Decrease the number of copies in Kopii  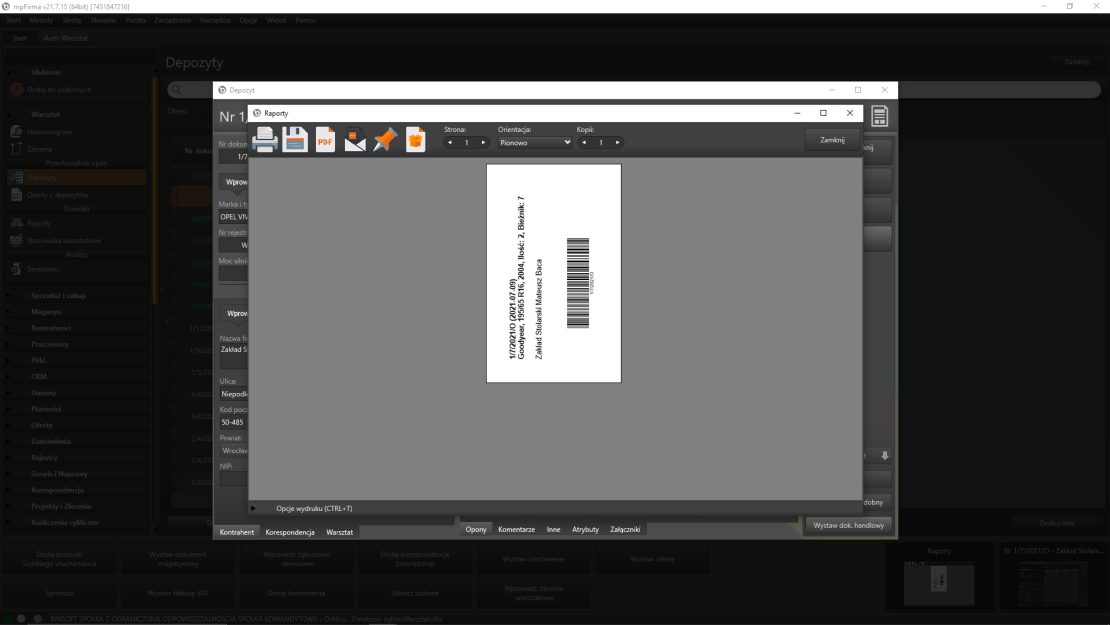tap(584, 142)
